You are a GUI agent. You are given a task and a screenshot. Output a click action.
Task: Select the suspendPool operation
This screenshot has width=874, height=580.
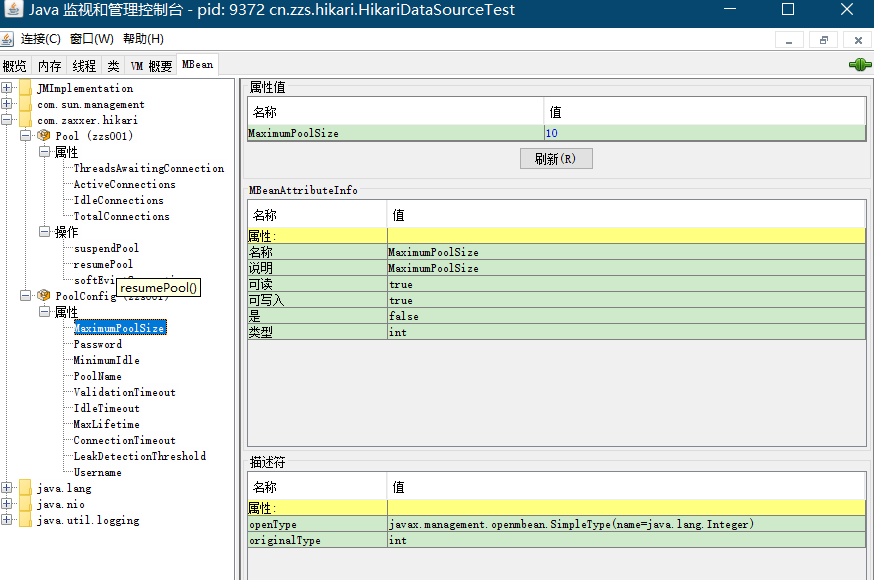click(106, 248)
